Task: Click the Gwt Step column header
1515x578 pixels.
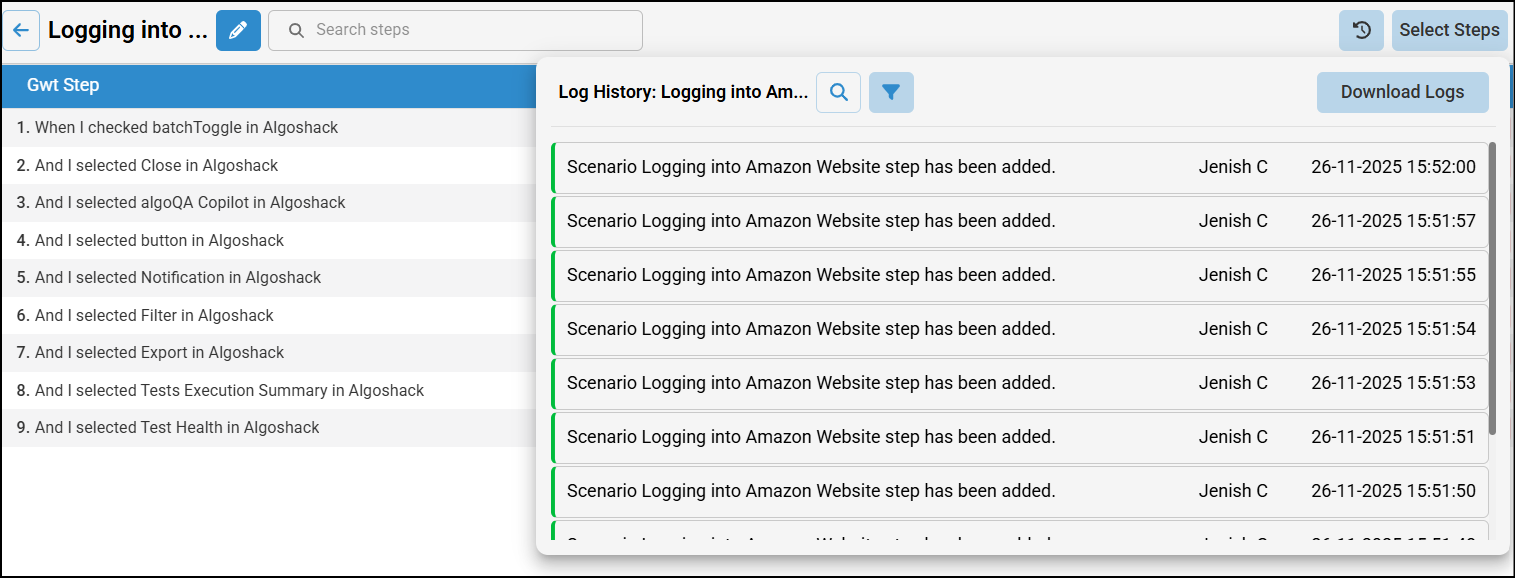Action: click(63, 85)
